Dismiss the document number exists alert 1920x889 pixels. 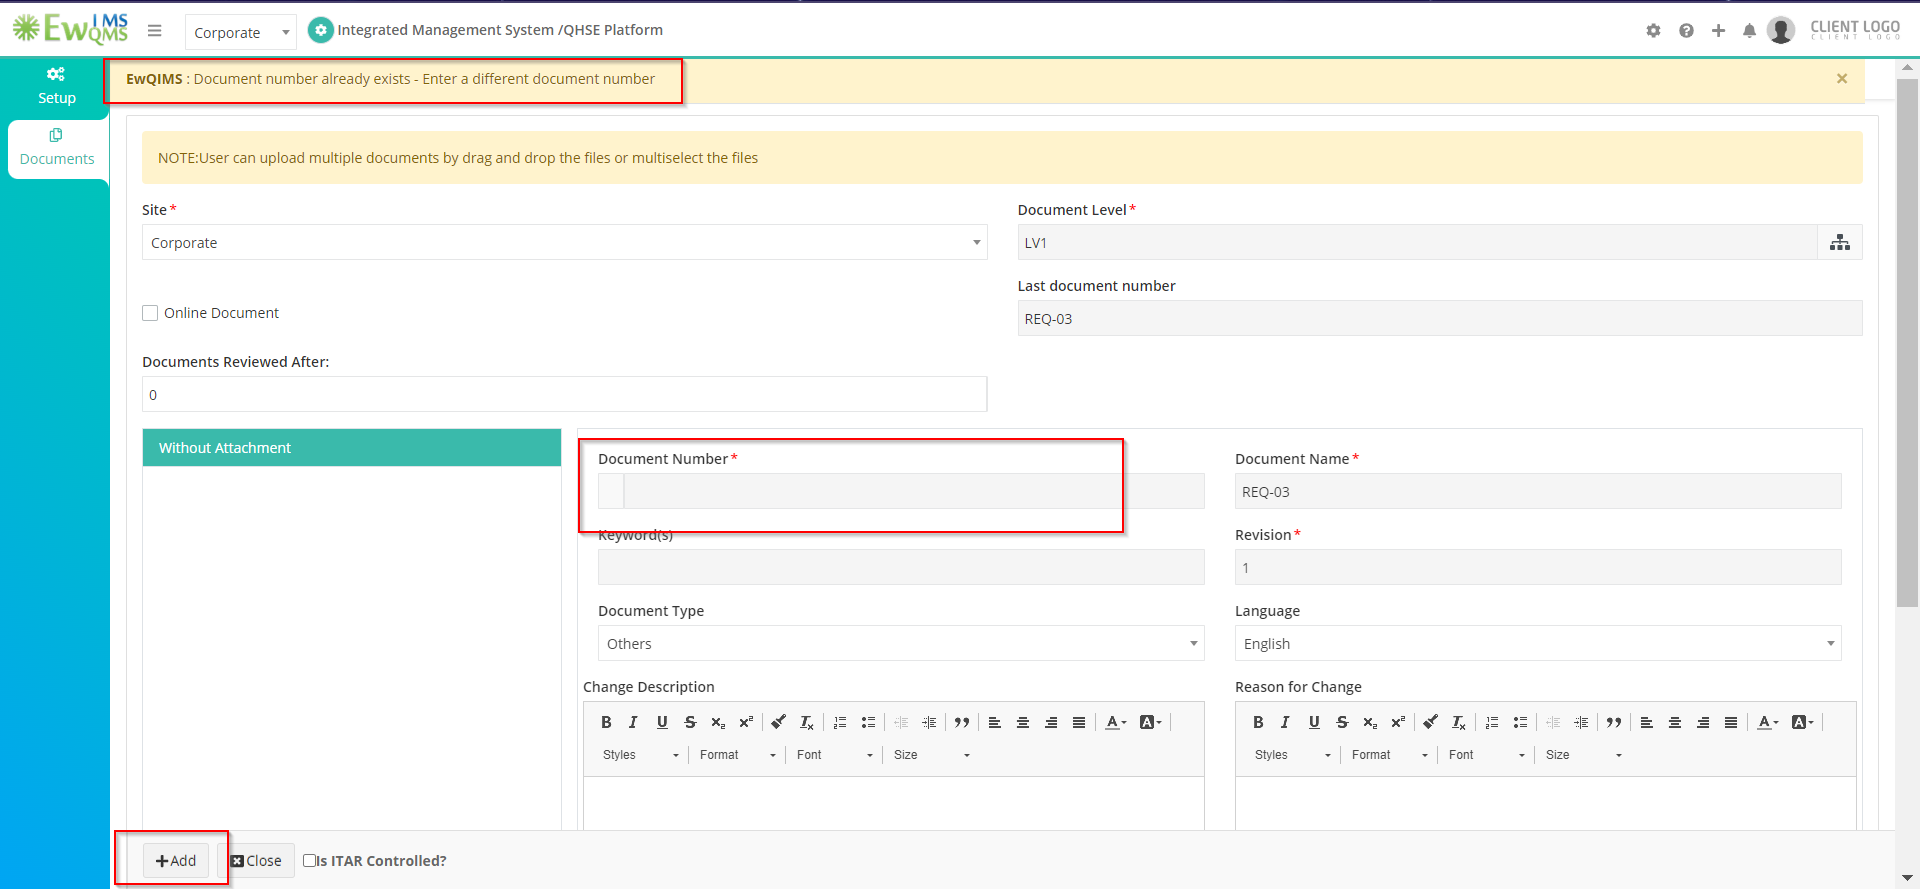tap(1841, 78)
